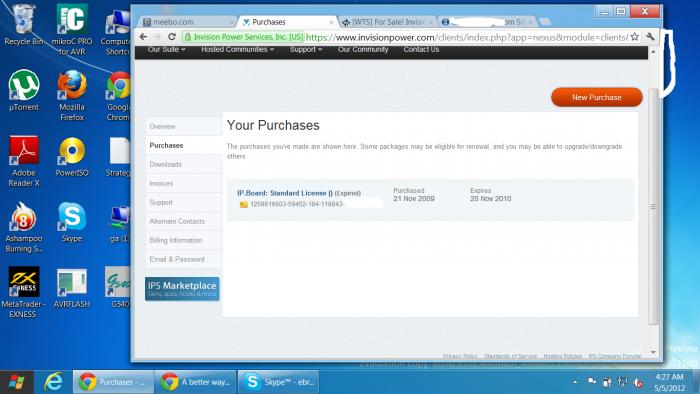Image resolution: width=700 pixels, height=394 pixels.
Task: Open Email & Password sidebar item
Action: point(183,259)
